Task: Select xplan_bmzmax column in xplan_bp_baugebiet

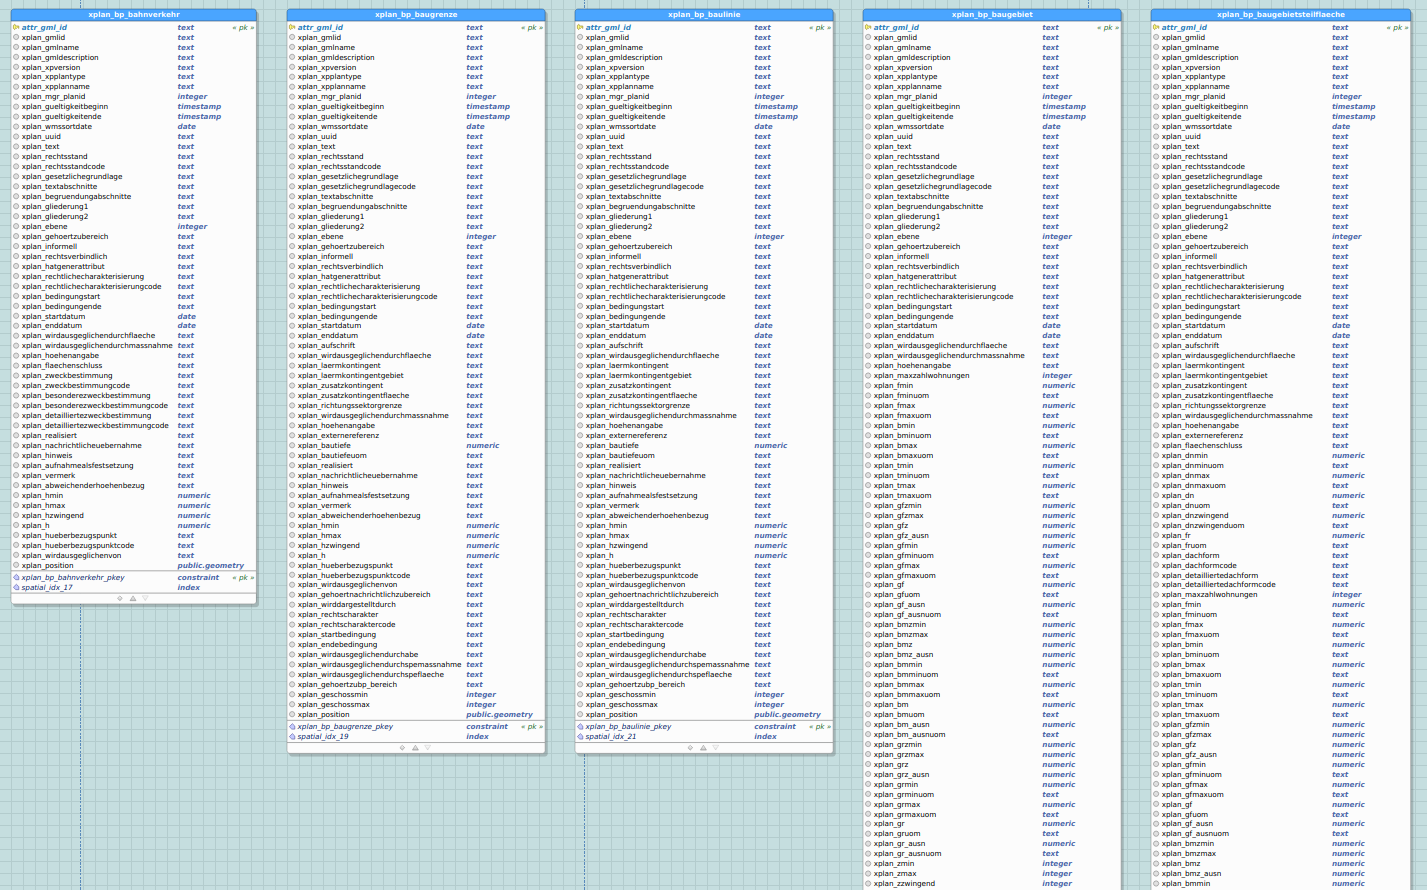Action: click(x=992, y=635)
